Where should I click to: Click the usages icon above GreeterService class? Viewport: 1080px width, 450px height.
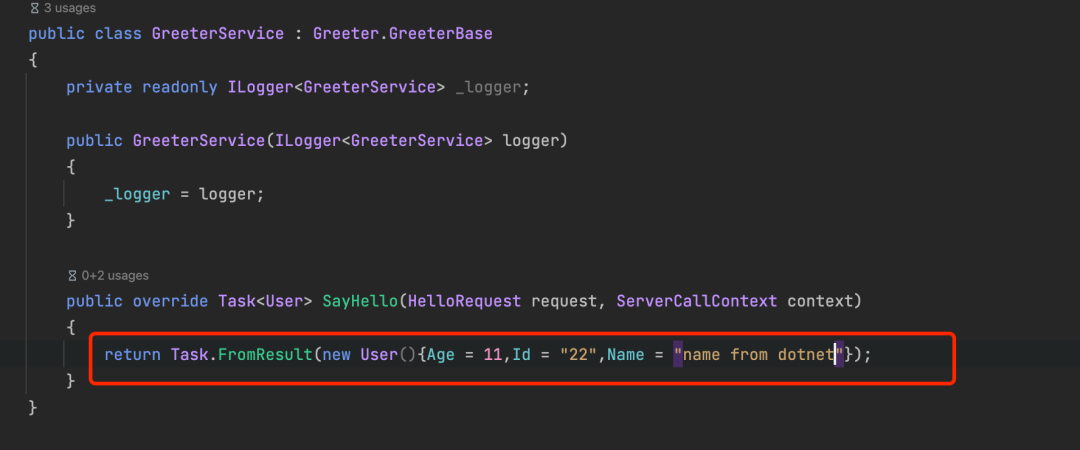33,9
